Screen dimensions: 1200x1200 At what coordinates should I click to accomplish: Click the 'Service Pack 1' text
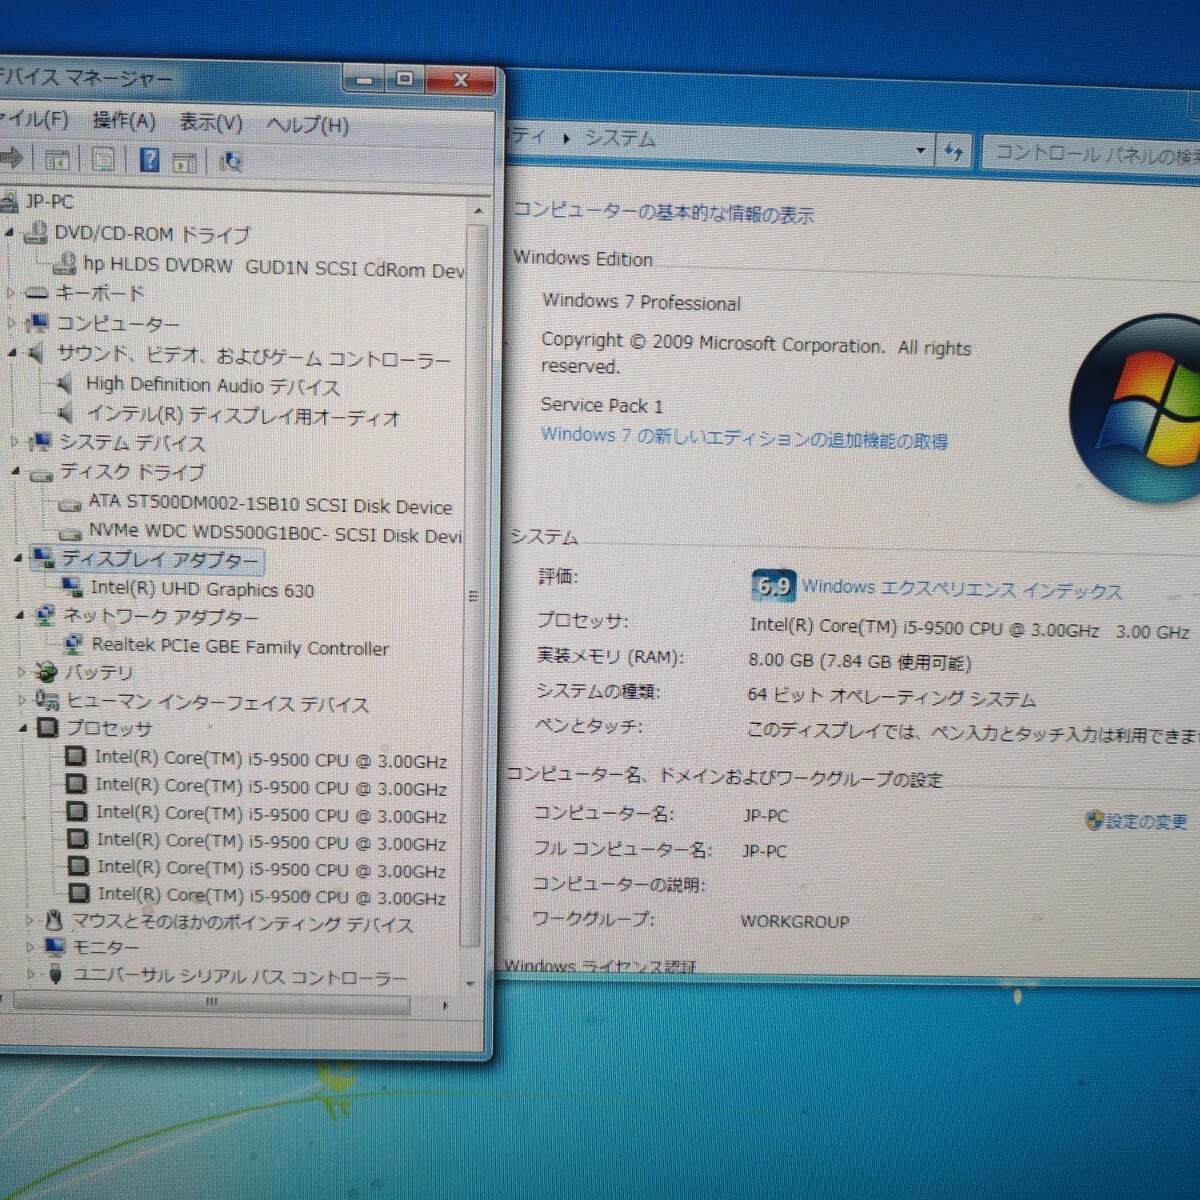pos(602,405)
